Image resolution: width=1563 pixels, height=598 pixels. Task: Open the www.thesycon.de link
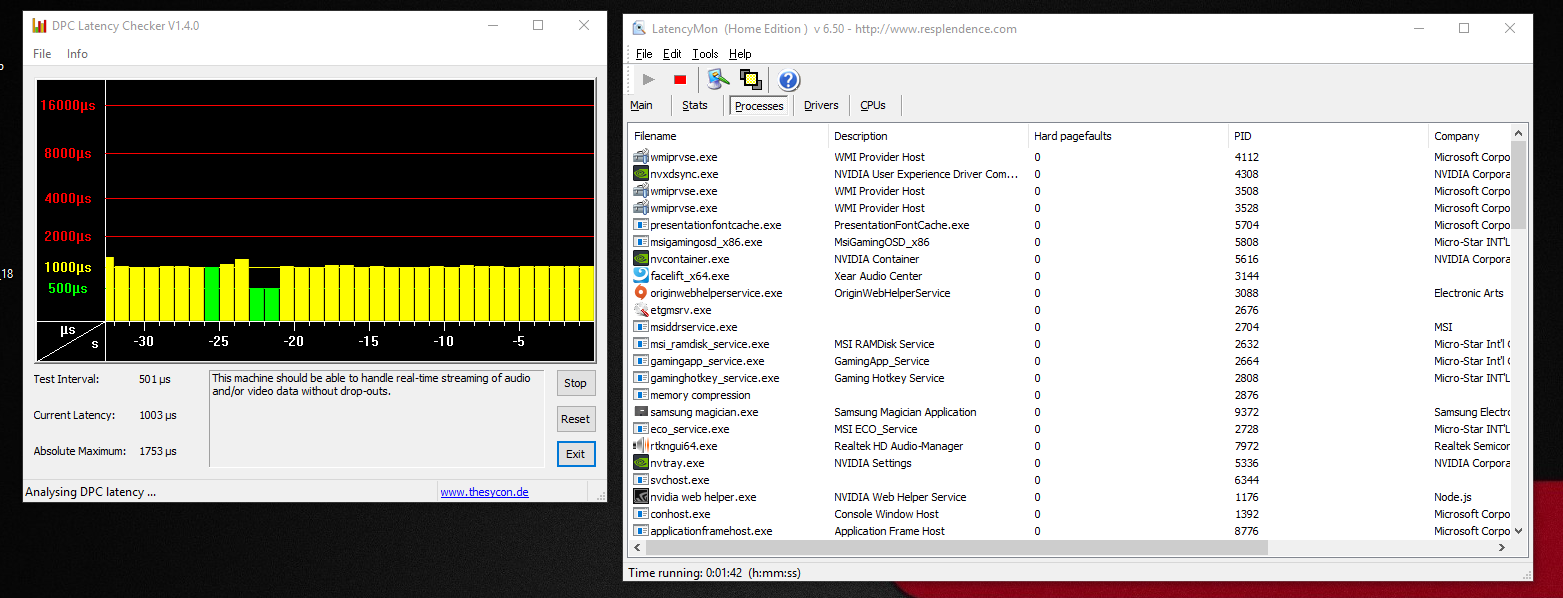coord(484,492)
